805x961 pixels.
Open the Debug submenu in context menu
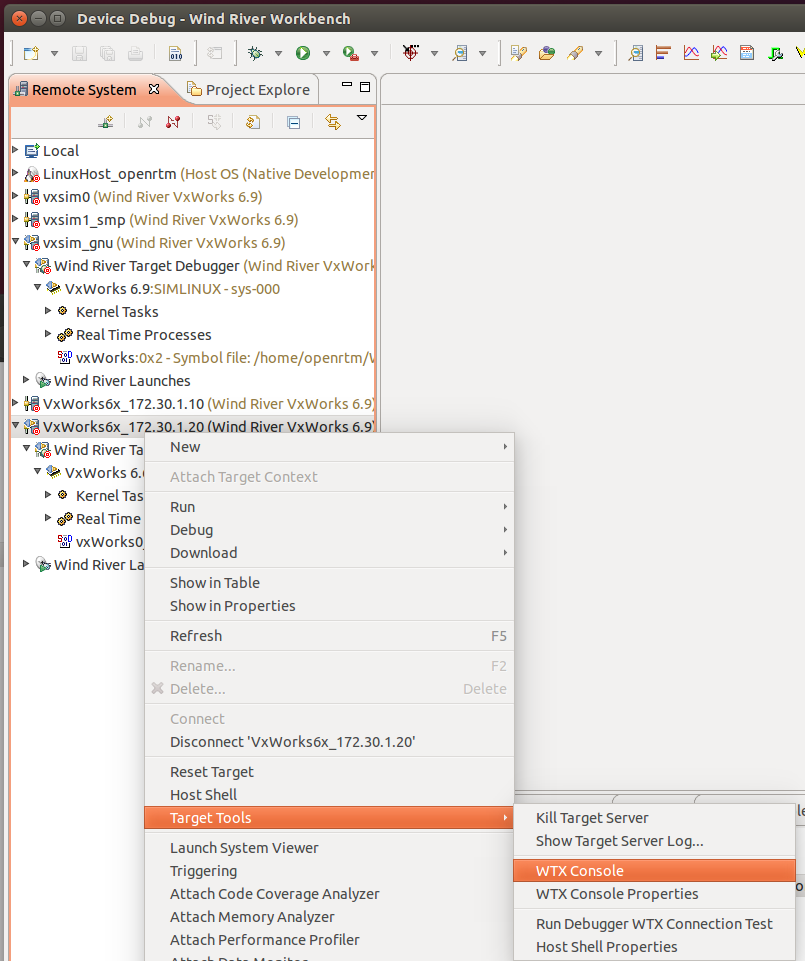coord(329,530)
